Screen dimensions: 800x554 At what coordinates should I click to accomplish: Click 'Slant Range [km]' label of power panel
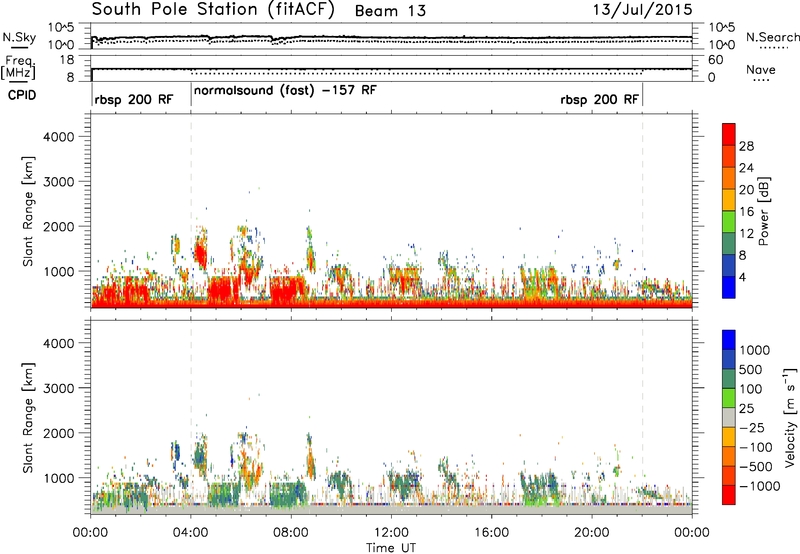point(28,211)
